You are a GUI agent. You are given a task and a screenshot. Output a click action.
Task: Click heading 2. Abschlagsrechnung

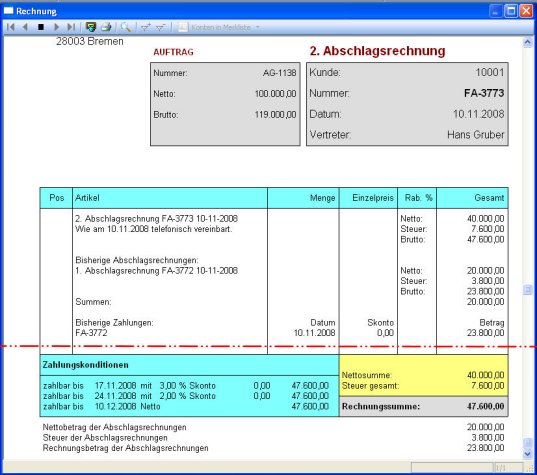pos(377,51)
